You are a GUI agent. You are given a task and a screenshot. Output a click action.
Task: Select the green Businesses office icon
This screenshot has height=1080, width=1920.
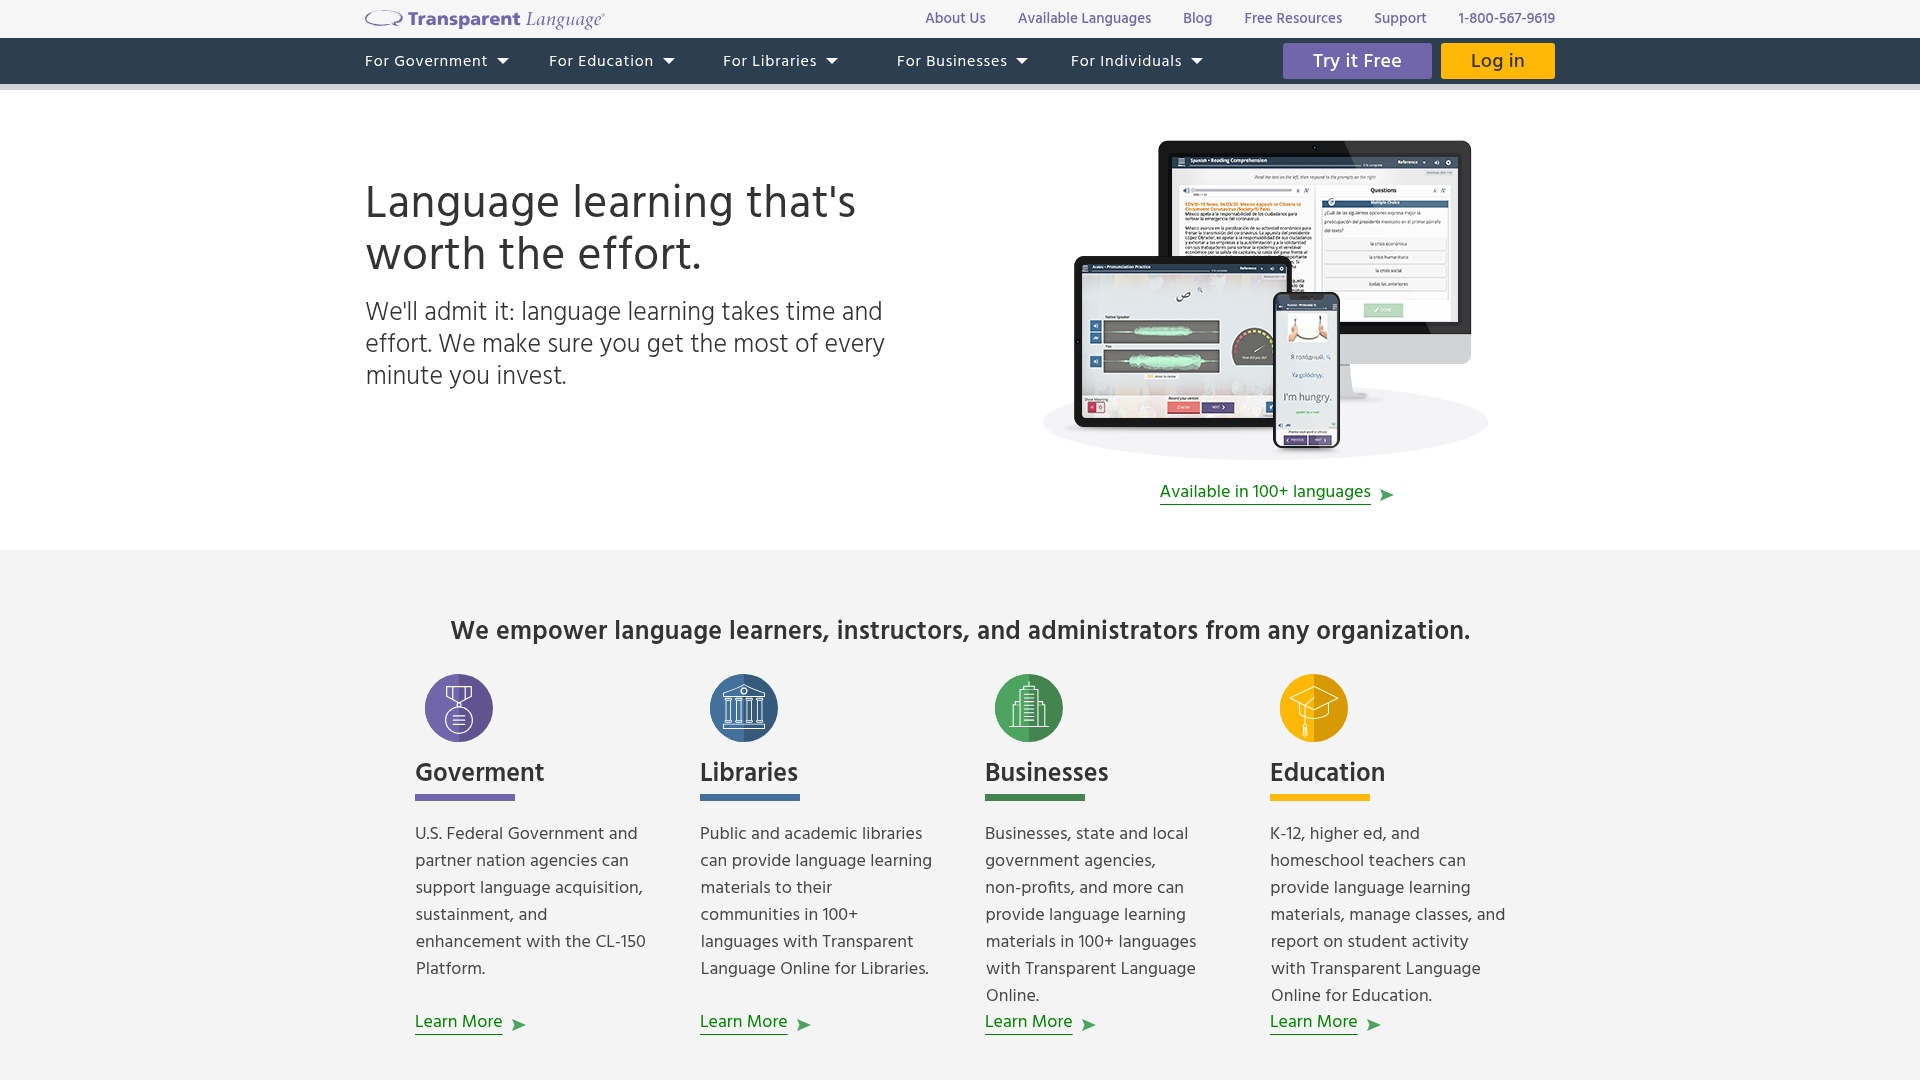1028,707
